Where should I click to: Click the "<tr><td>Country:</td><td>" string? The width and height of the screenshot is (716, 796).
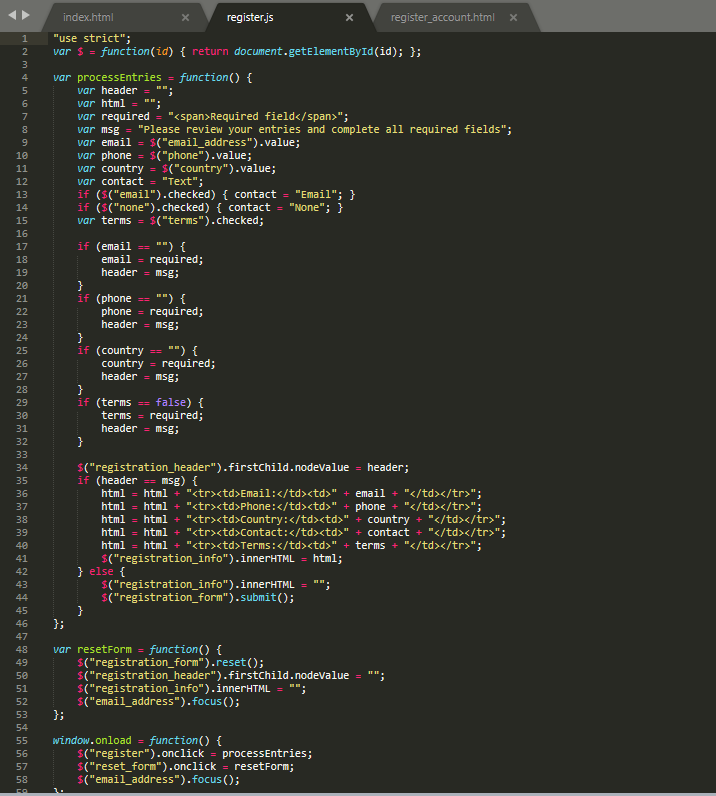(x=268, y=520)
